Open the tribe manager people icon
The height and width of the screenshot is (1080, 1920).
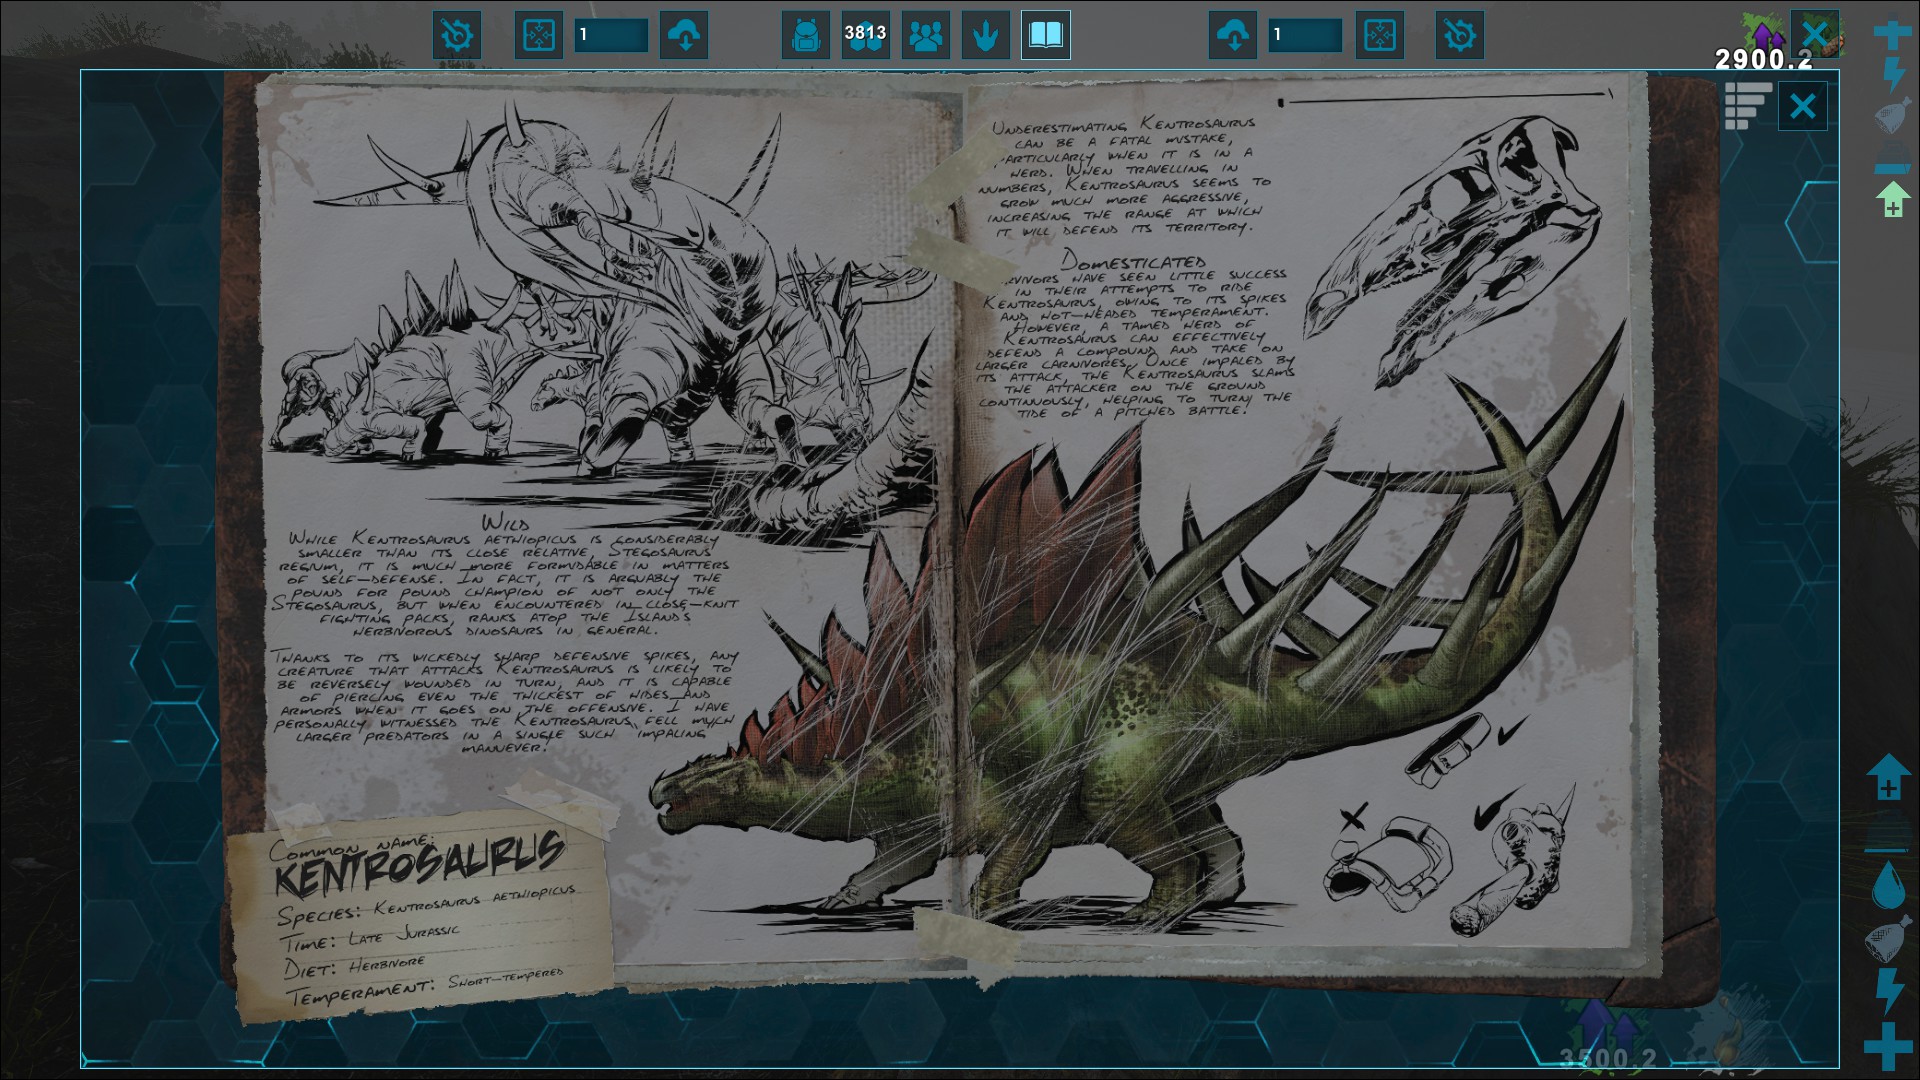(926, 35)
